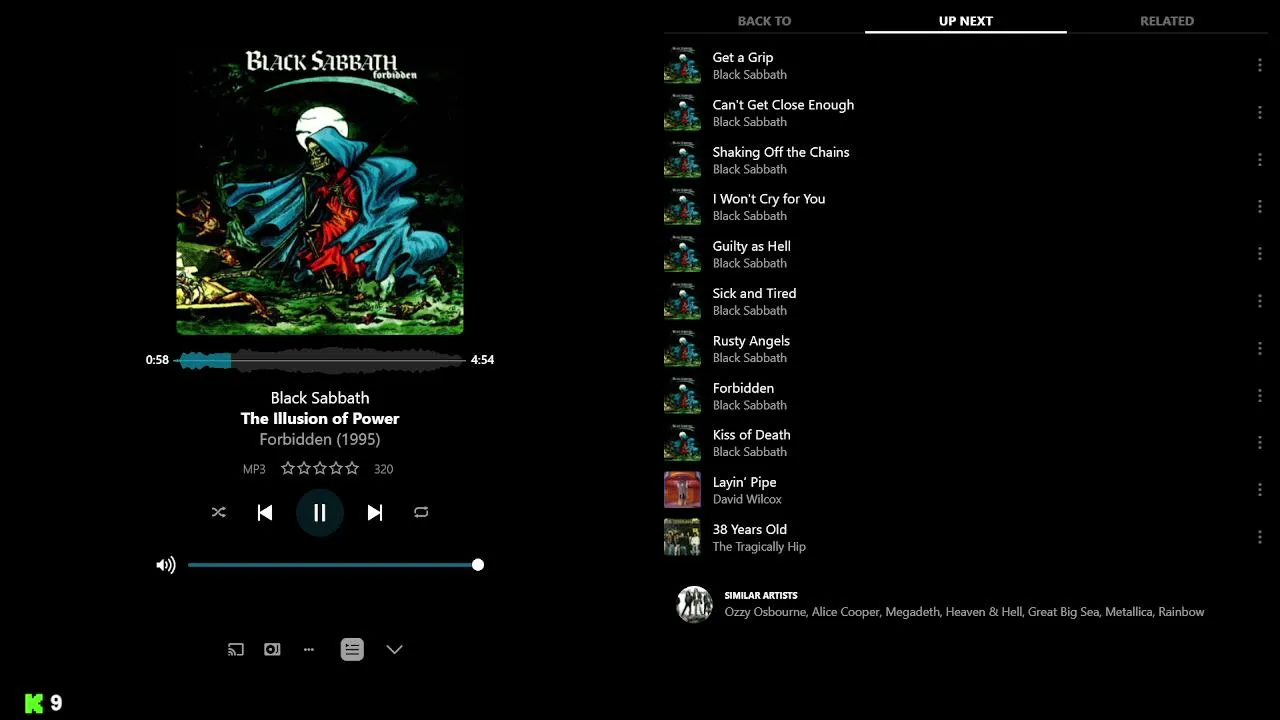Switch to the Related tab

coord(1167,20)
